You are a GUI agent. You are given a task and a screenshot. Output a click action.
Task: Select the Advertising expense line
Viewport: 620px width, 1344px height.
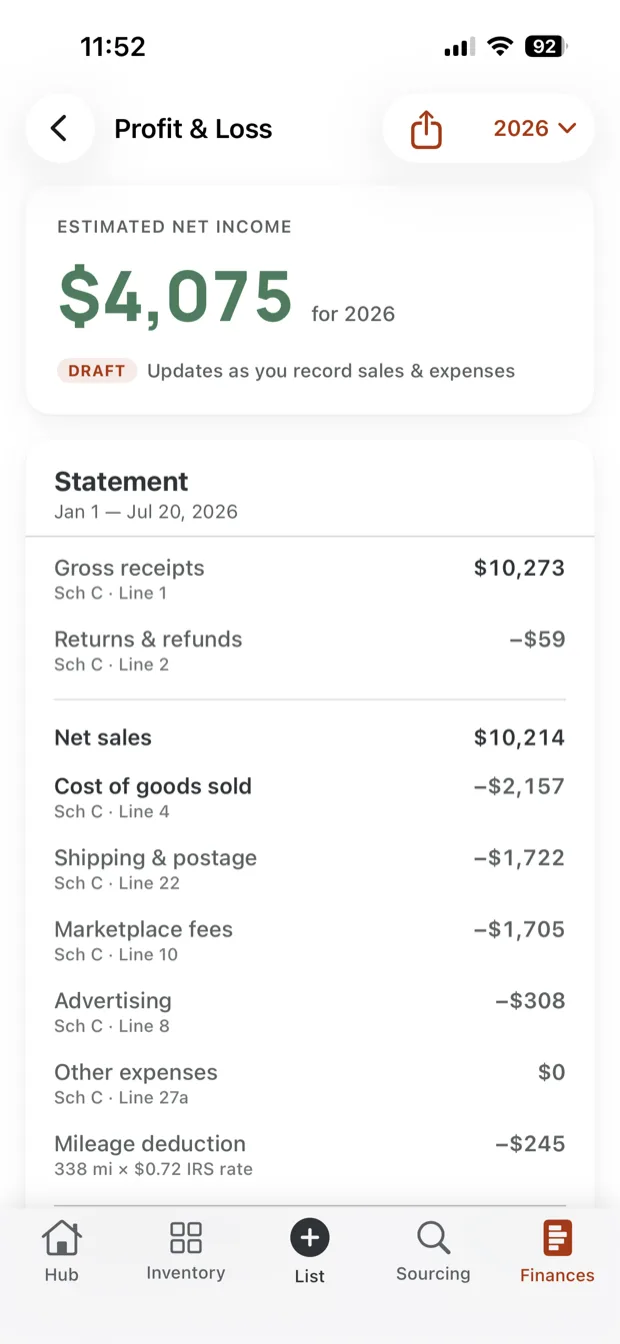(x=310, y=1012)
